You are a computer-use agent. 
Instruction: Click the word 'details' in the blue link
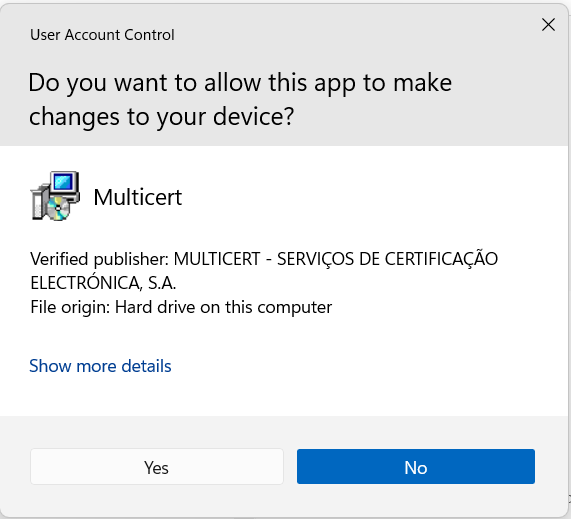pos(146,366)
